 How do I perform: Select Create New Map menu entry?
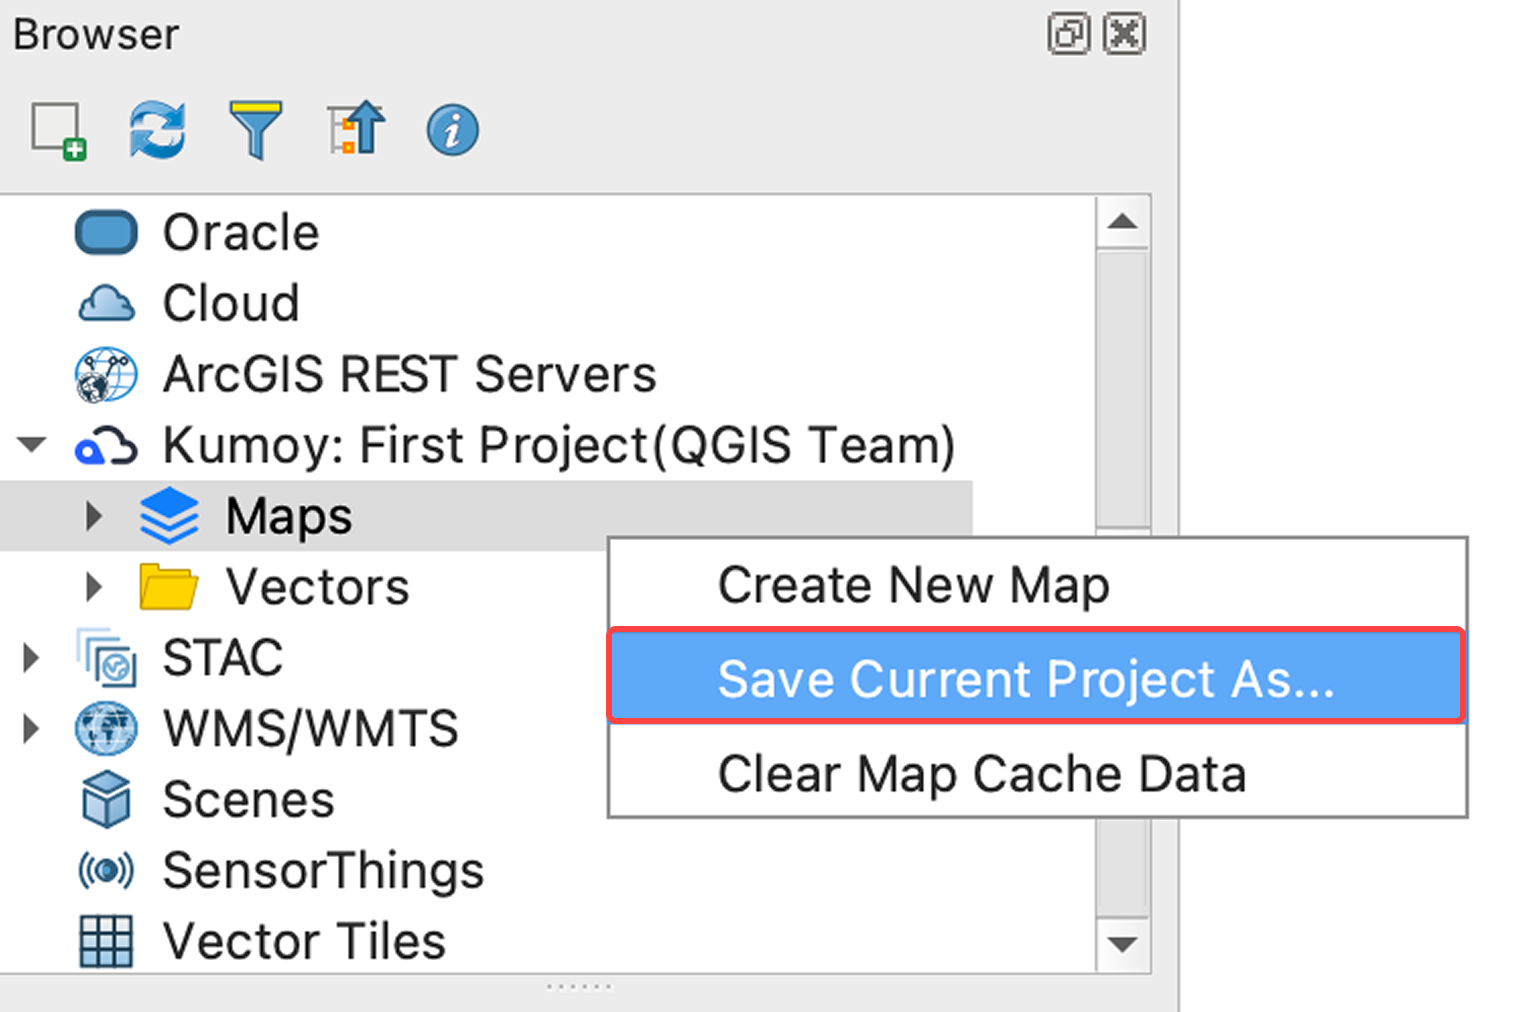click(x=913, y=585)
